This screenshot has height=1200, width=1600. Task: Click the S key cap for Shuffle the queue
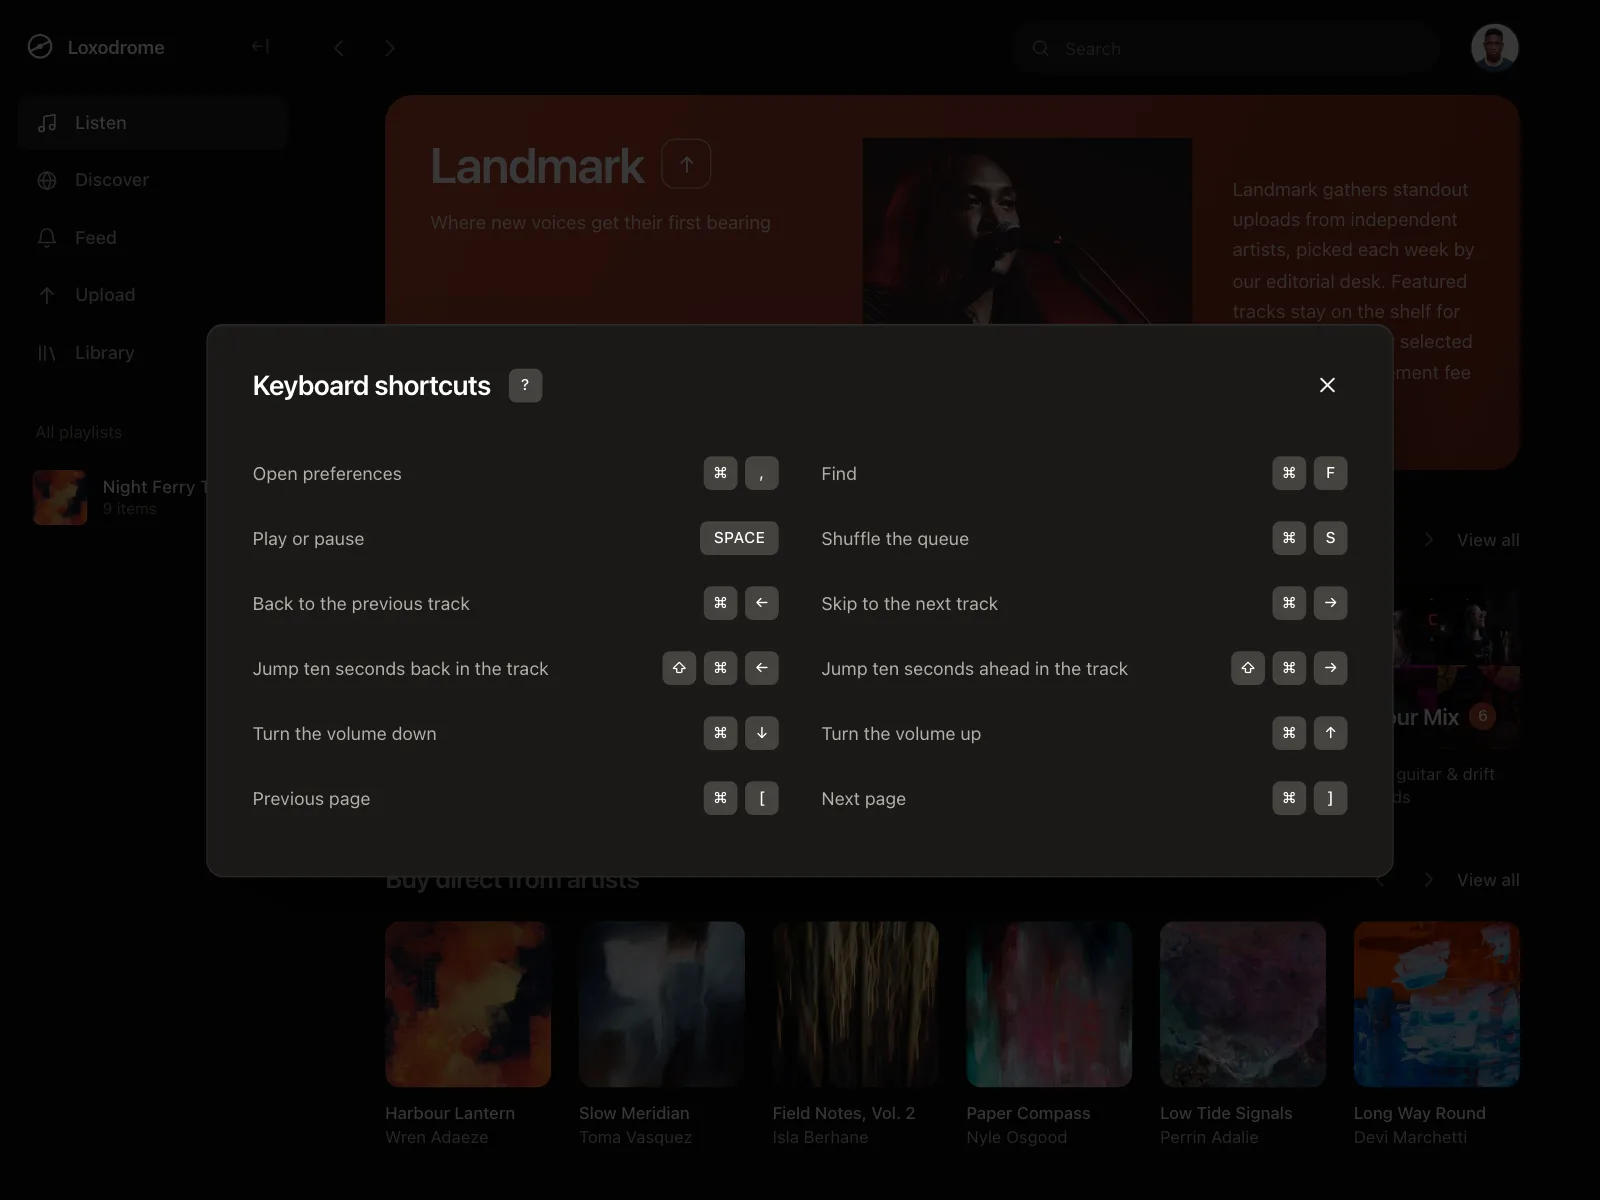pos(1330,538)
